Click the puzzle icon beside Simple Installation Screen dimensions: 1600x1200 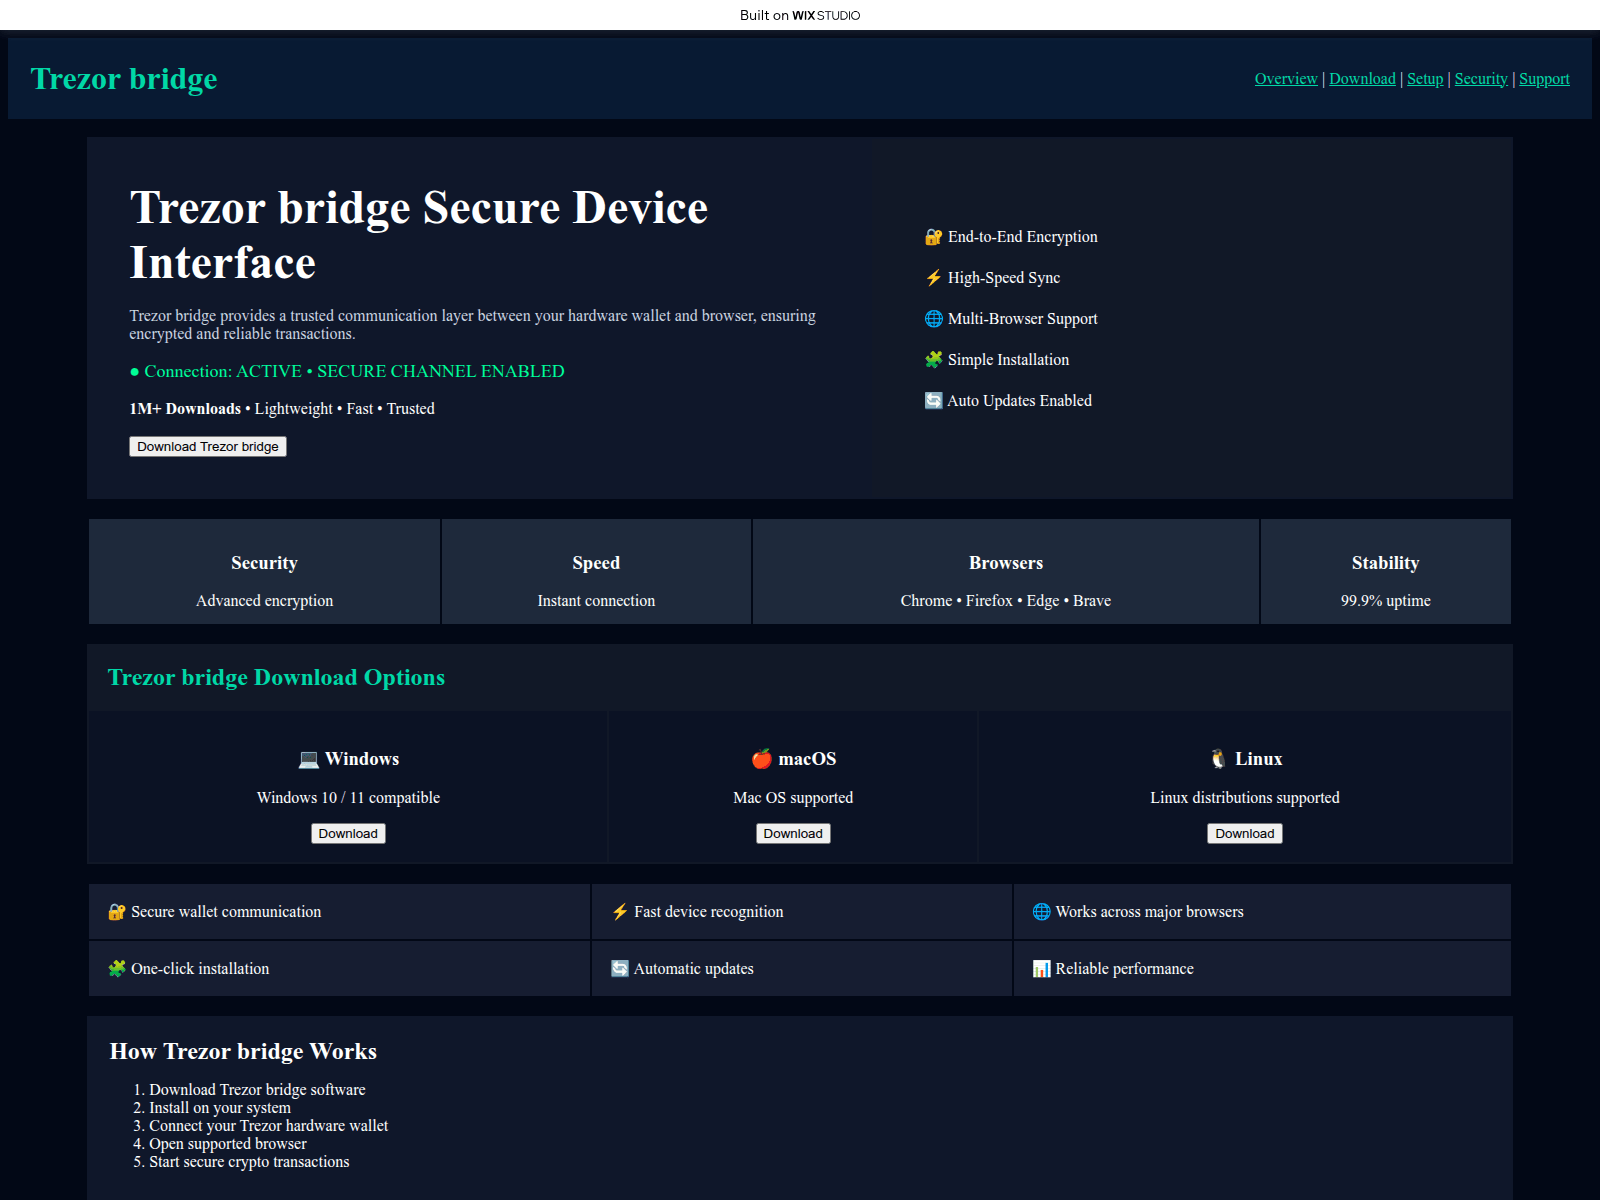click(934, 360)
